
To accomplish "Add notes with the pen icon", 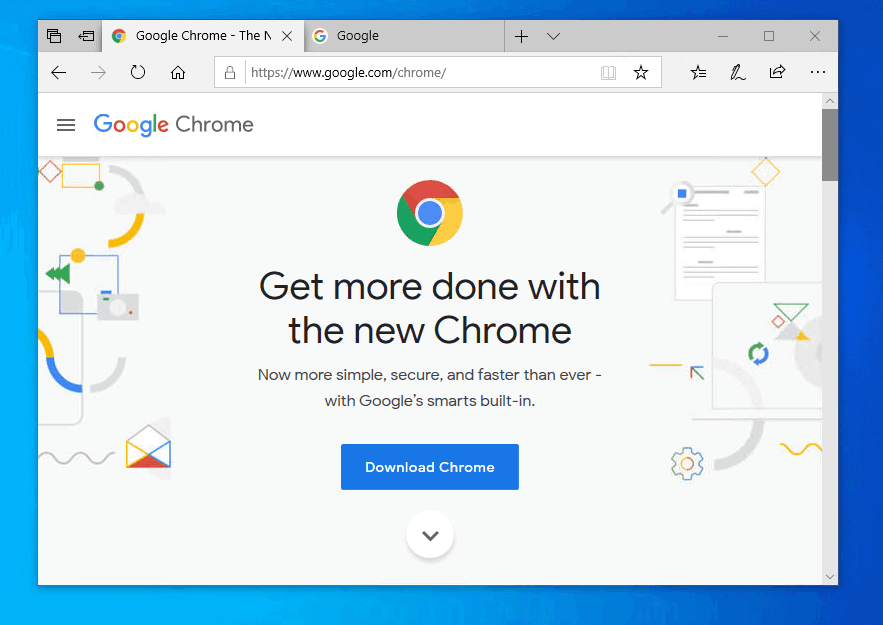I will tap(738, 72).
